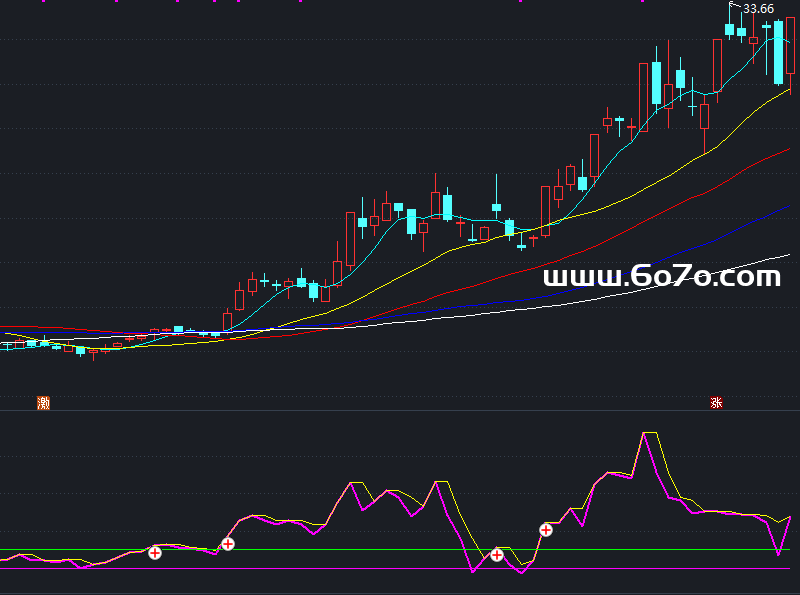Click the 33.66 high price label
The image size is (800, 595).
point(759,9)
